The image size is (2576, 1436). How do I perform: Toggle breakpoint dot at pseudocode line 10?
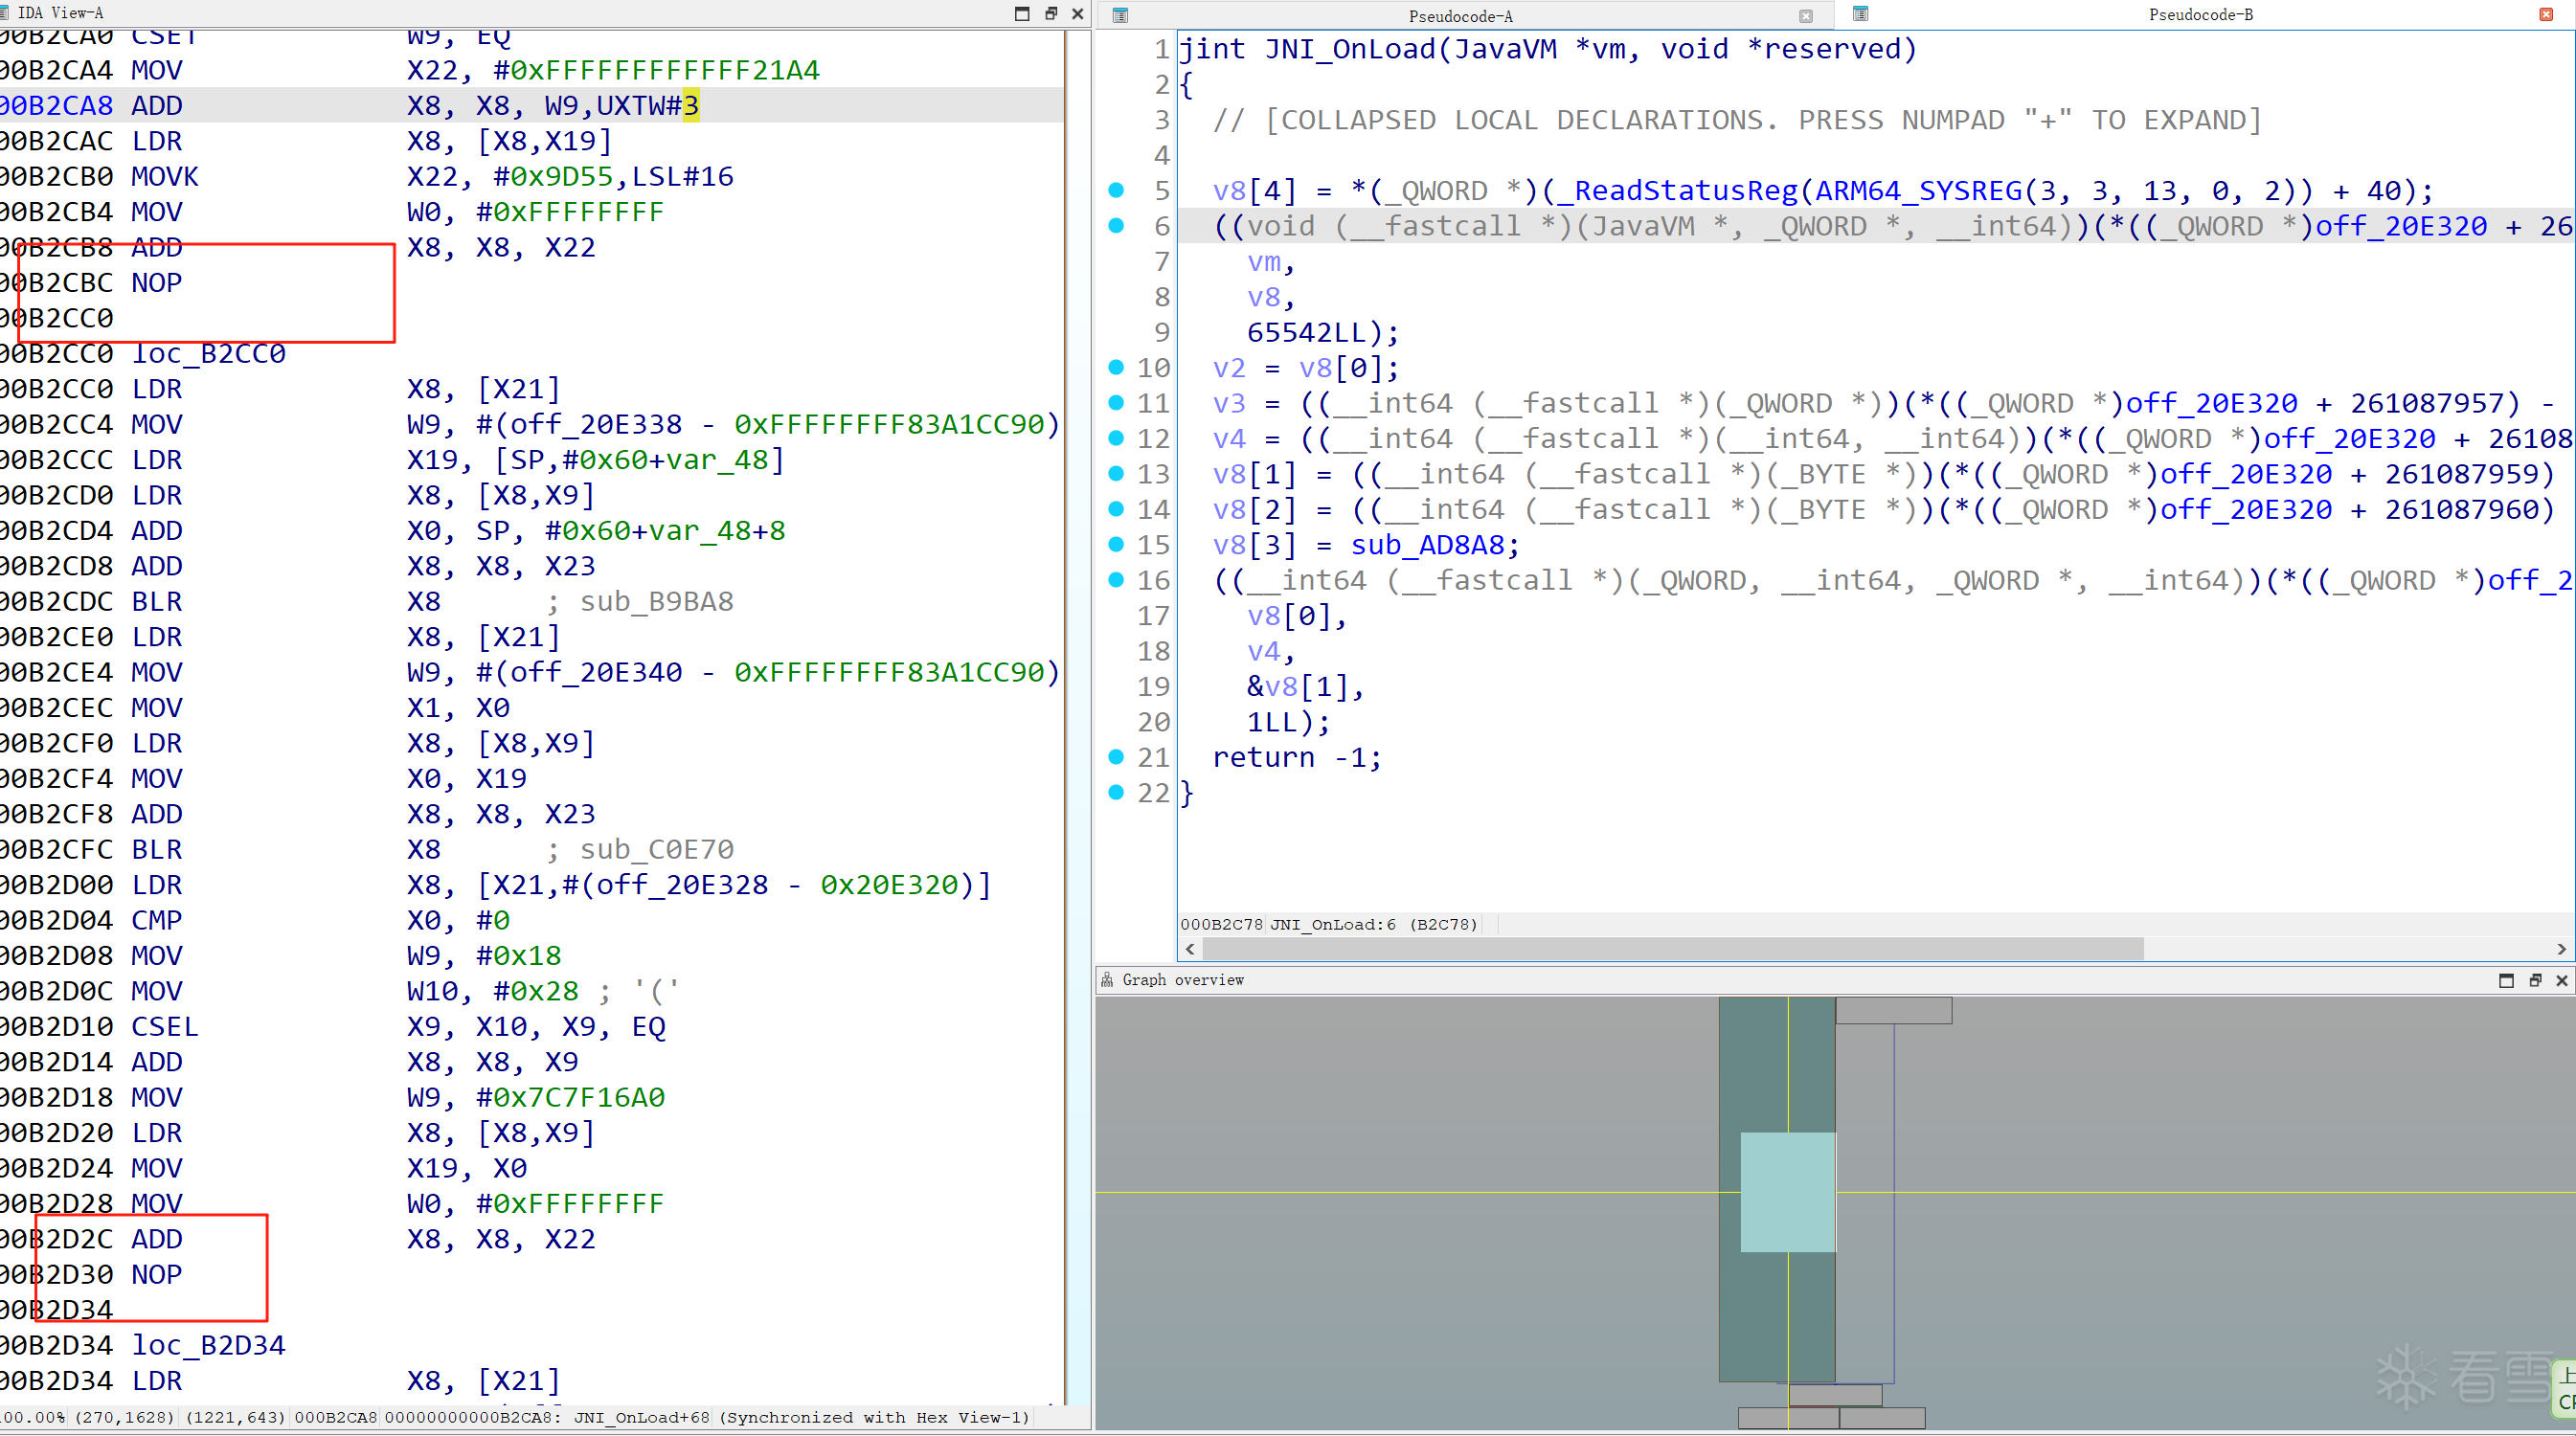coord(1116,367)
